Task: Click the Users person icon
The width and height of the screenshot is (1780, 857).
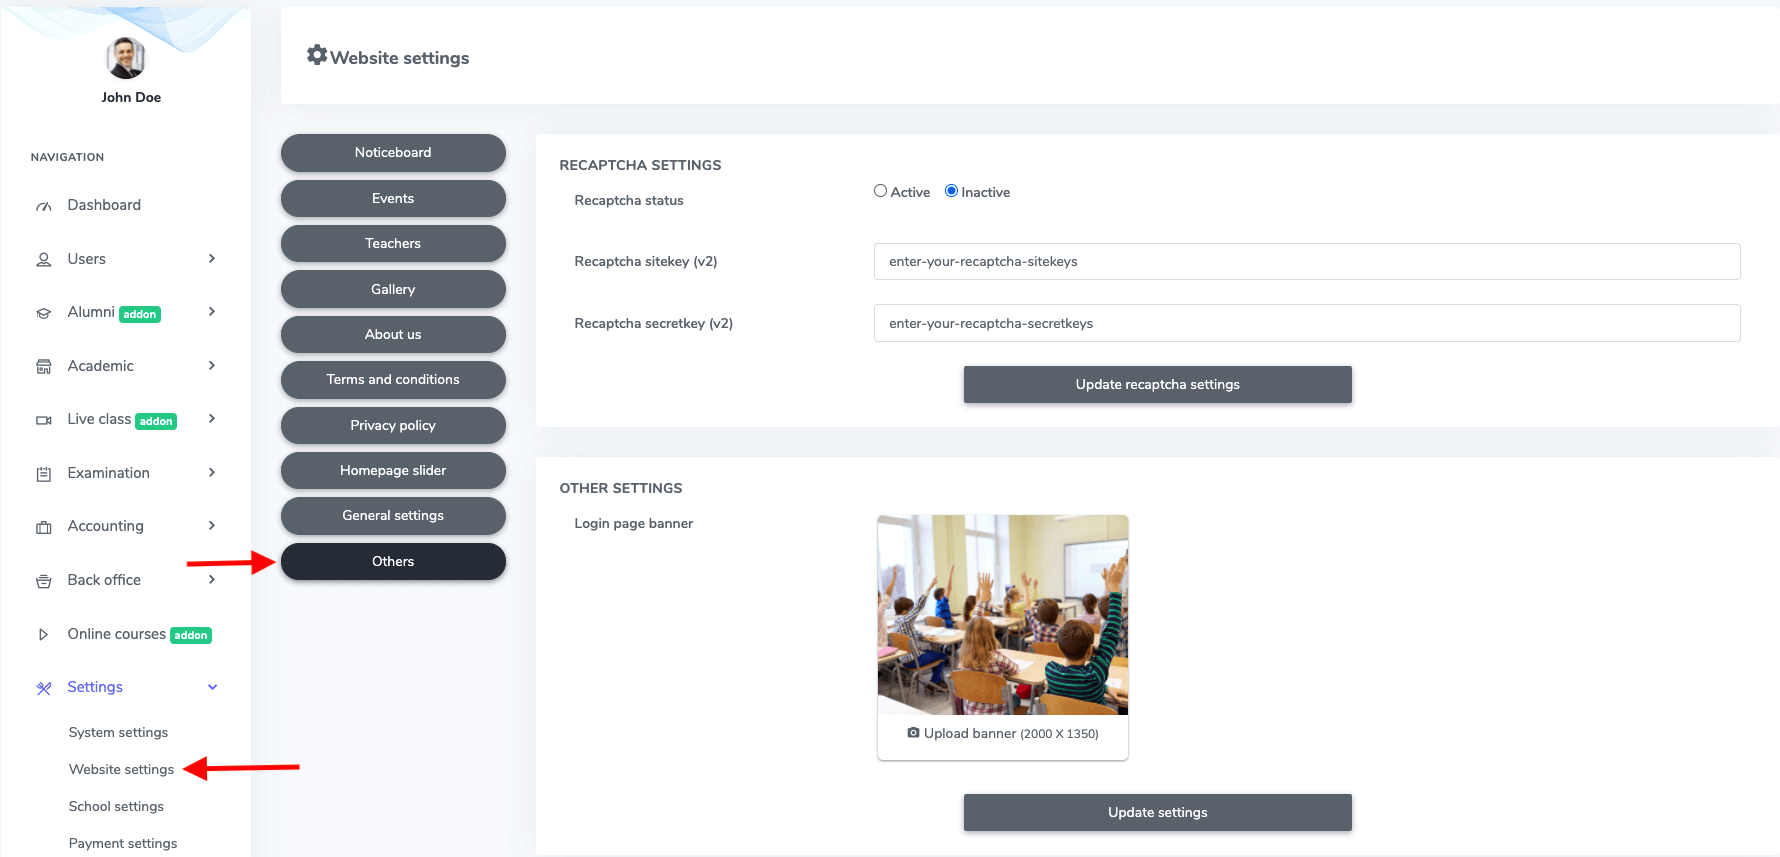Action: click(44, 260)
